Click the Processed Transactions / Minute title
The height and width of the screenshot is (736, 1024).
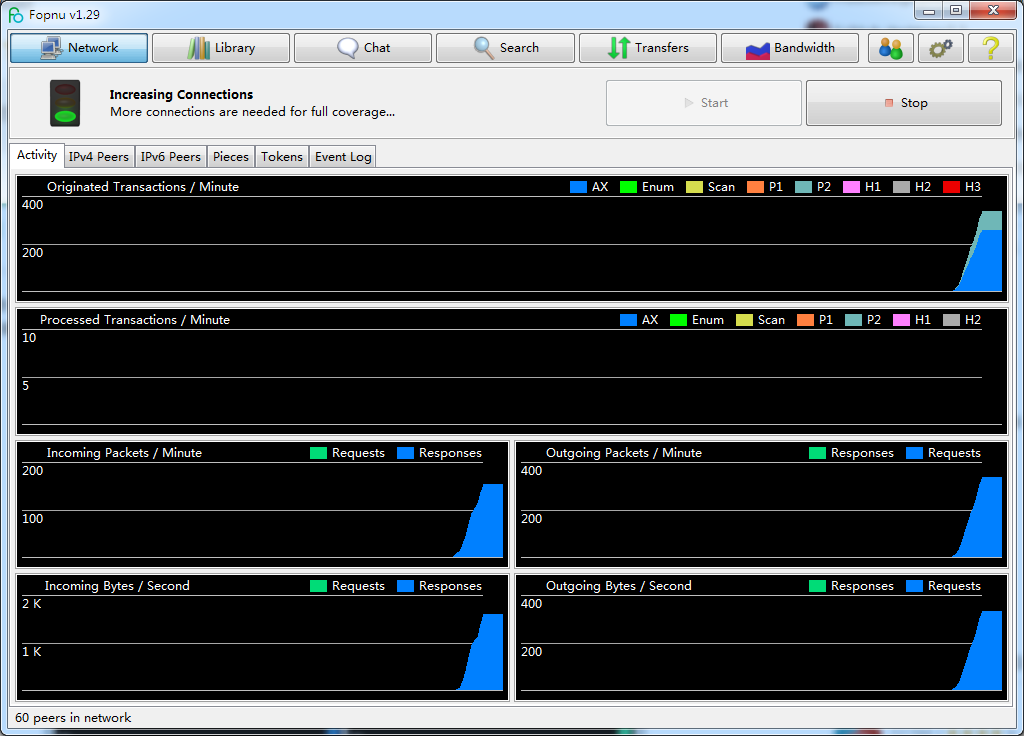pyautogui.click(x=135, y=320)
